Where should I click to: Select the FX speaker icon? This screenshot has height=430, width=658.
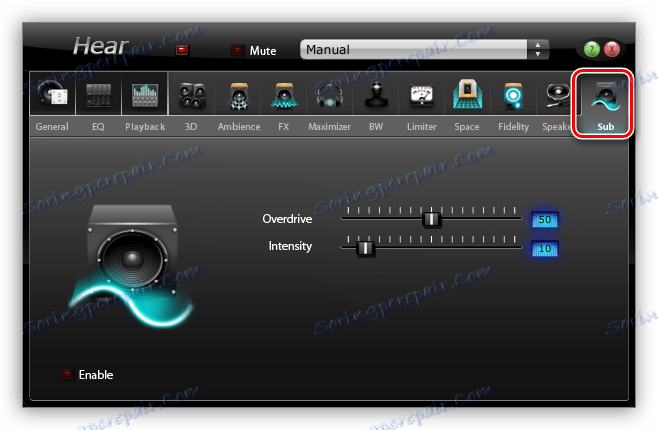[x=284, y=95]
